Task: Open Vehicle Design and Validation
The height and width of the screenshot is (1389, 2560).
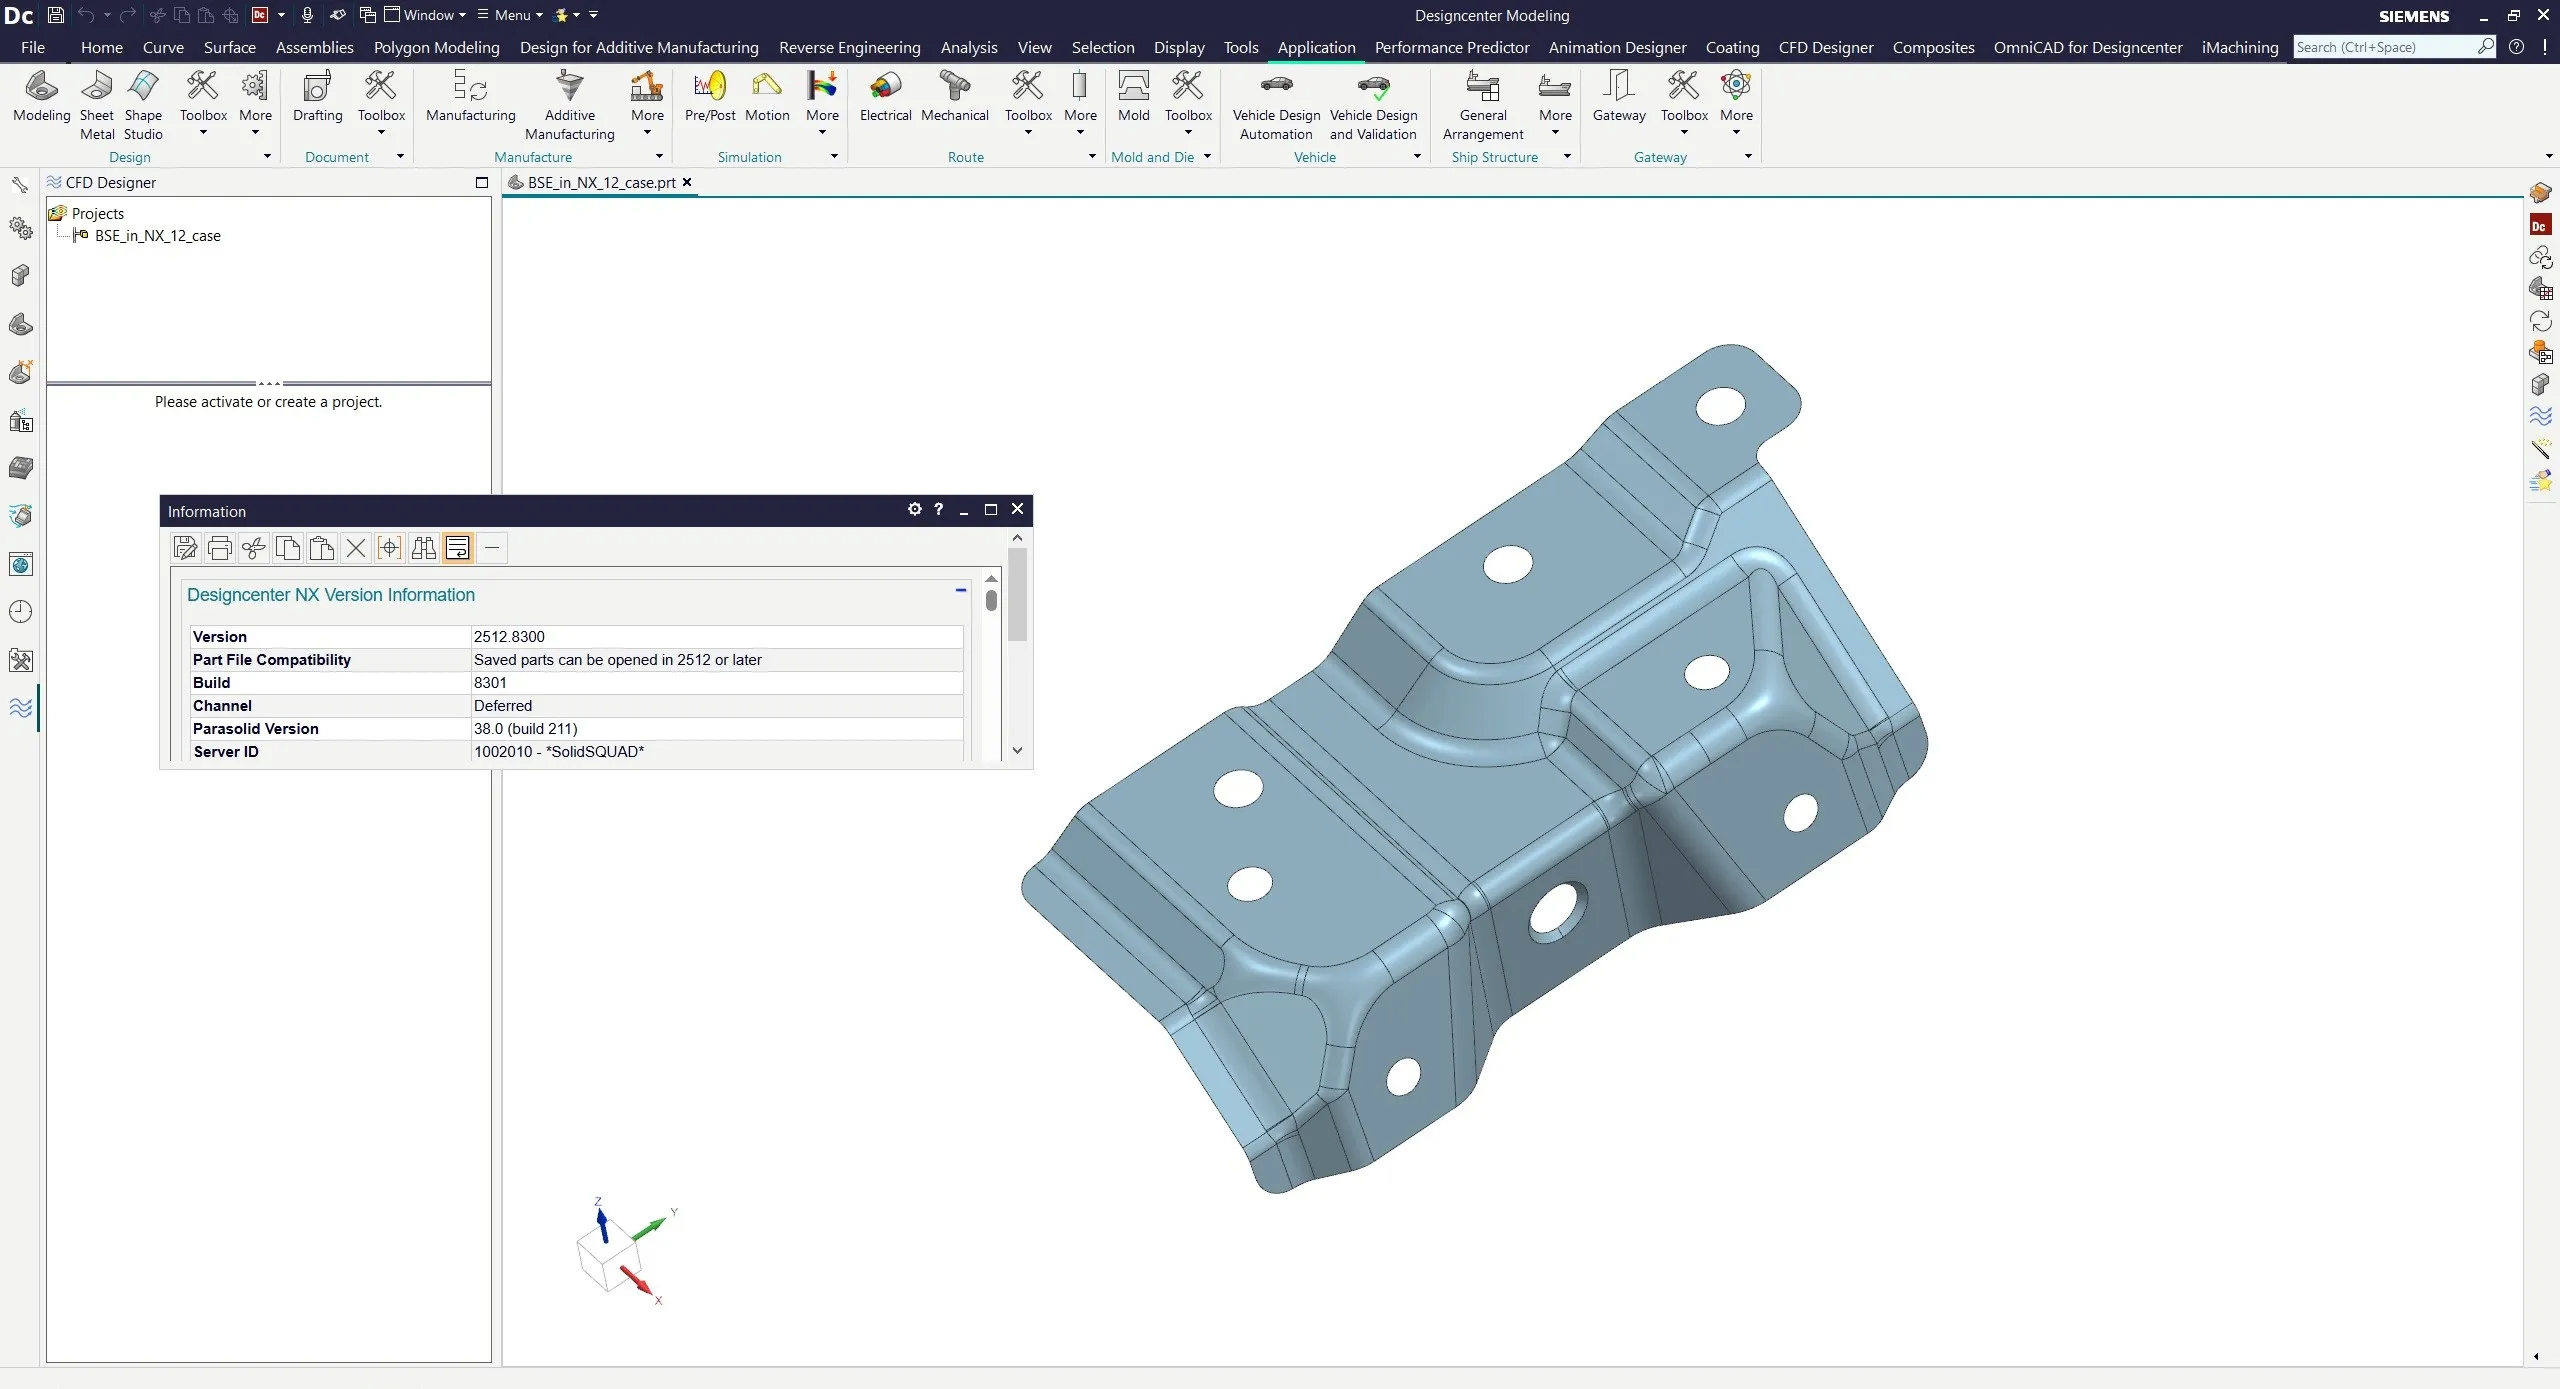Action: [x=1373, y=105]
